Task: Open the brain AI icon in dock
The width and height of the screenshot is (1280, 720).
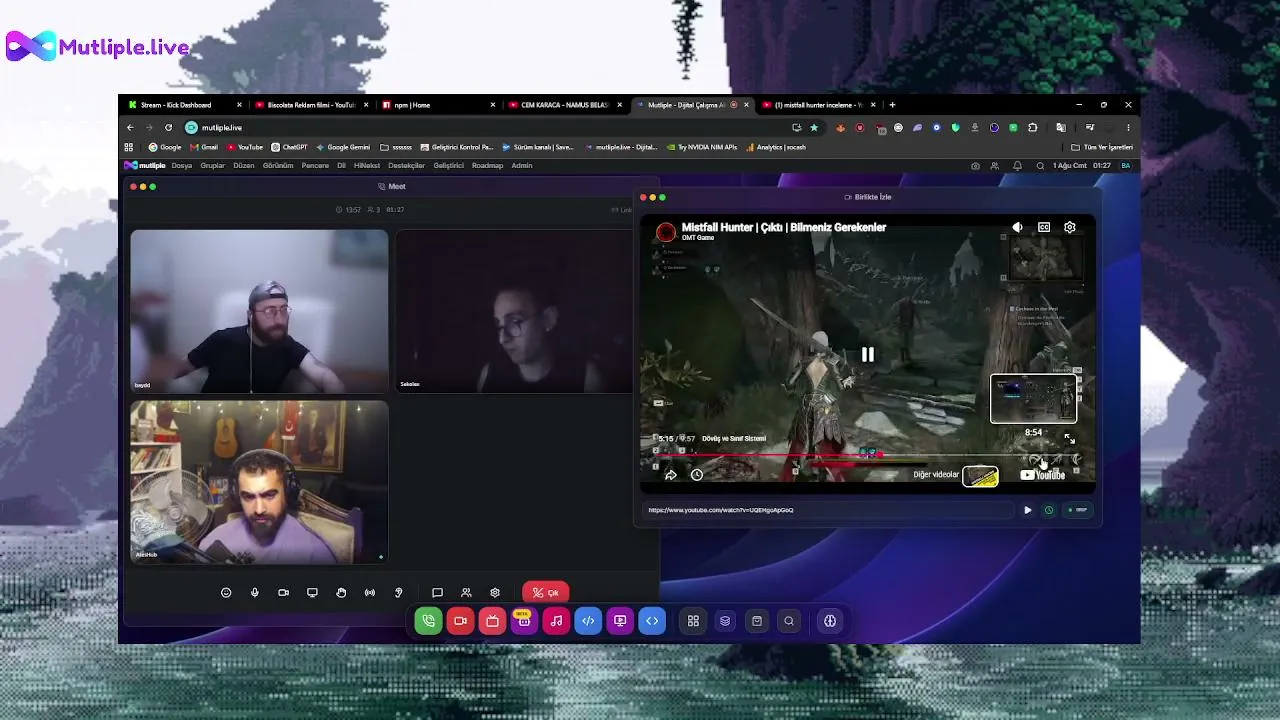Action: [830, 621]
